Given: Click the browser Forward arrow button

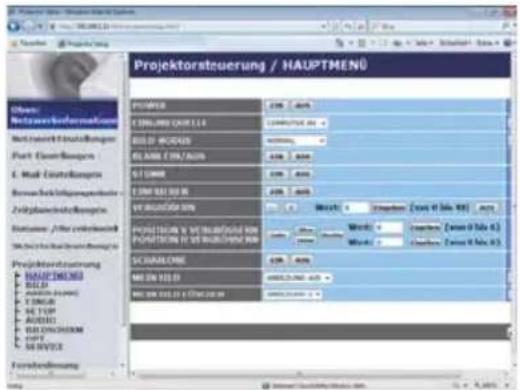Looking at the screenshot, I should pos(29,26).
